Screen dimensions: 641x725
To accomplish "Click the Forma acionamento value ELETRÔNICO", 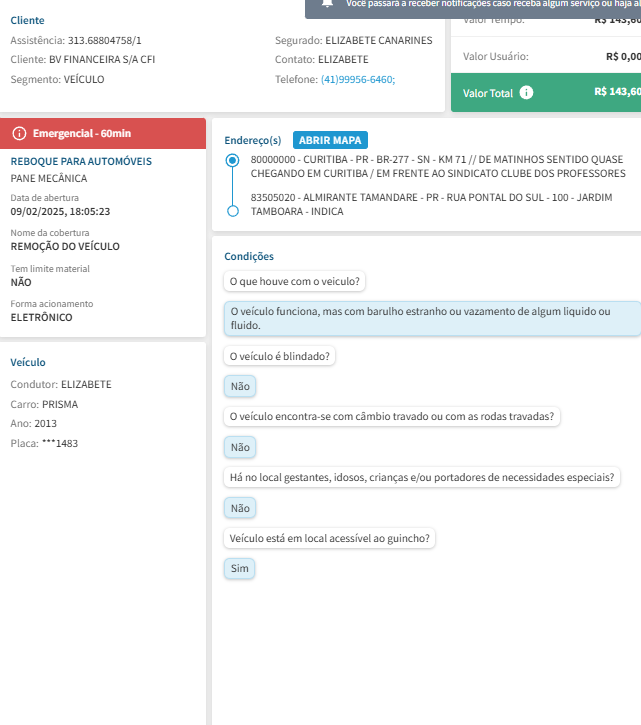I will coord(42,318).
